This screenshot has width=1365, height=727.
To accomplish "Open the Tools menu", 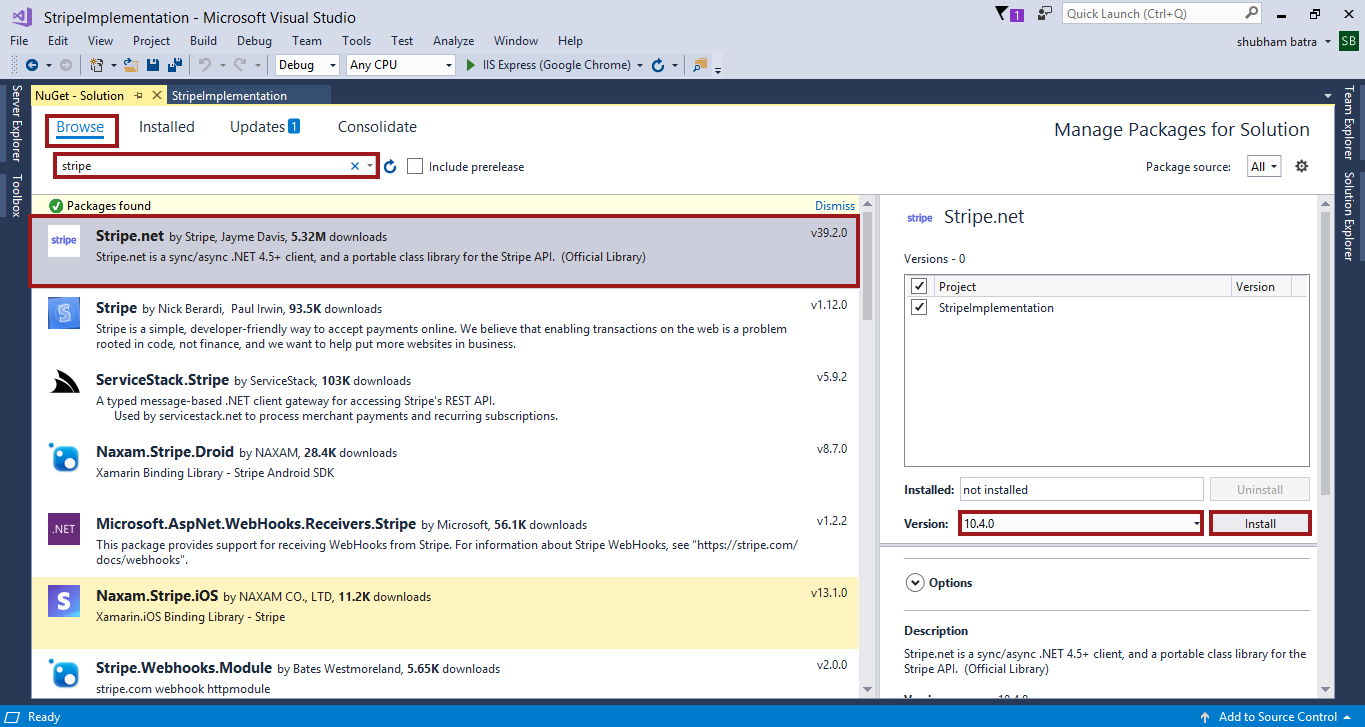I will 356,41.
